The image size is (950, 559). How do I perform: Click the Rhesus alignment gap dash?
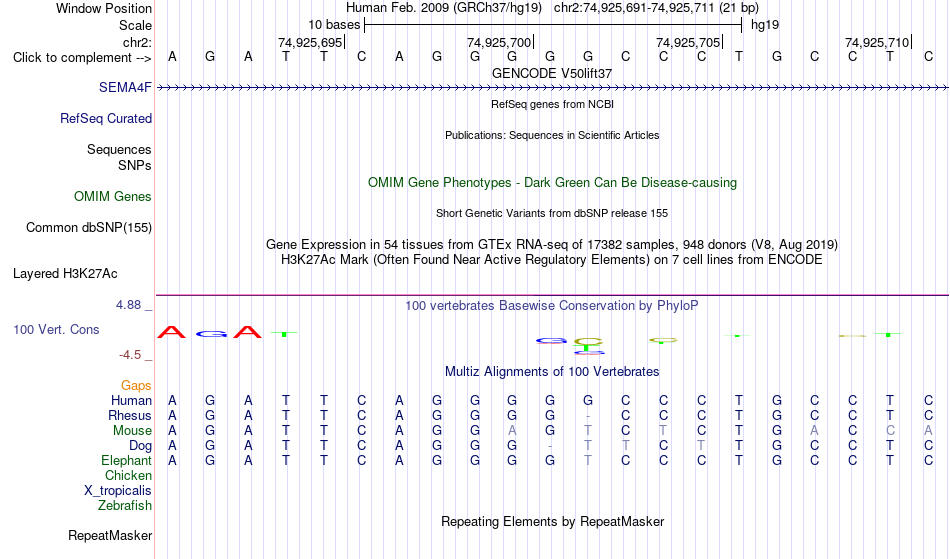pos(588,417)
